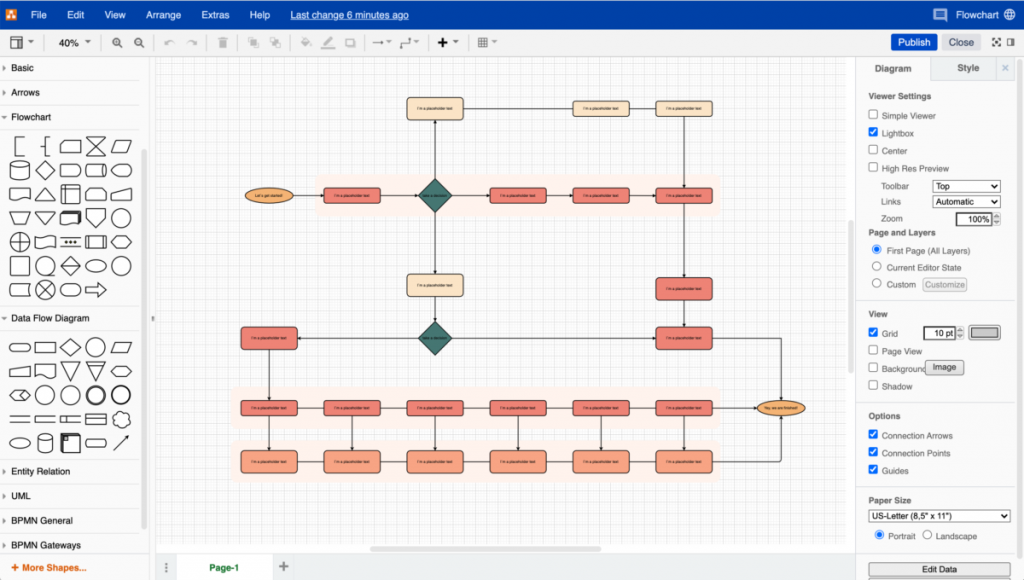1024x580 pixels.
Task: Click the Undo icon in the toolbar
Action: (x=170, y=42)
